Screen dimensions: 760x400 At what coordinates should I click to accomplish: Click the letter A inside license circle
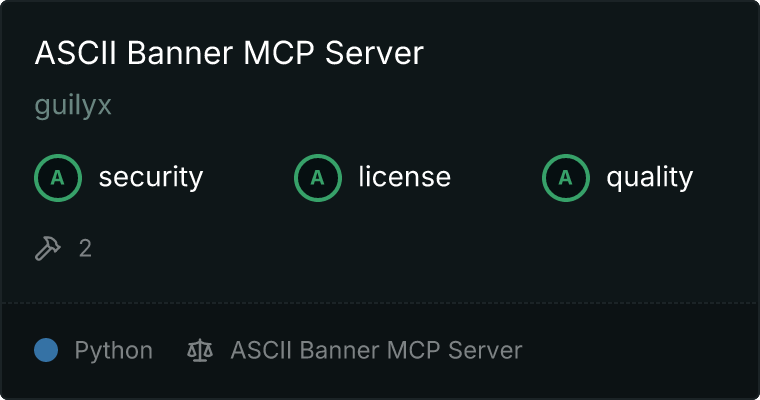click(317, 178)
